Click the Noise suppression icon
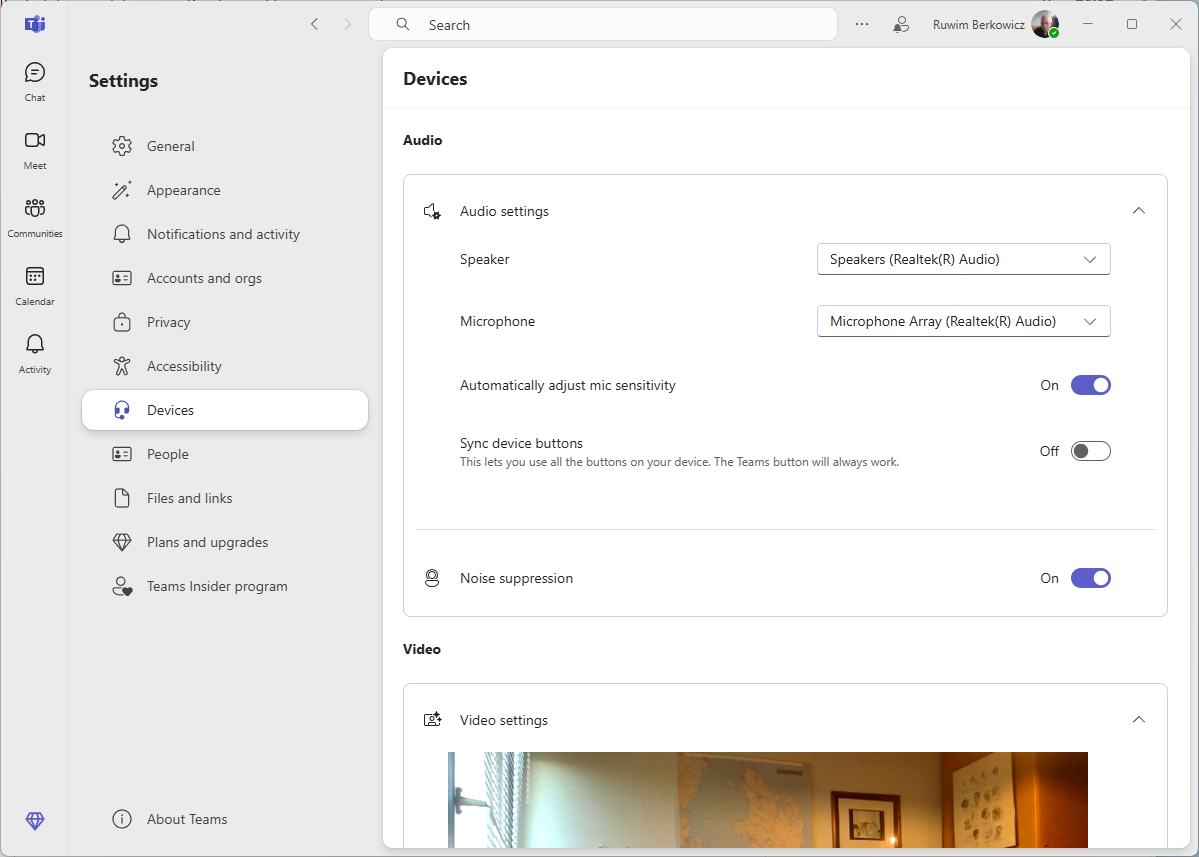1199x857 pixels. pyautogui.click(x=432, y=578)
